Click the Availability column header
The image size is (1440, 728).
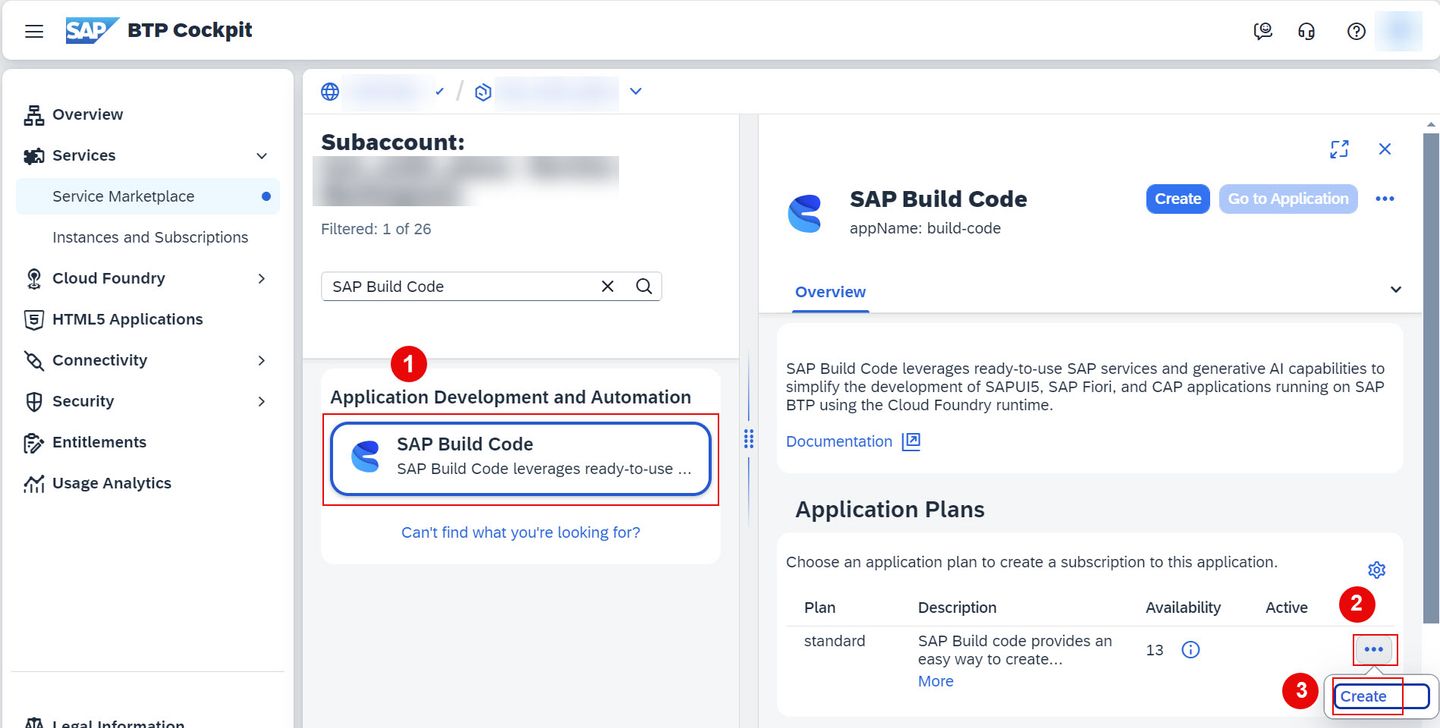pos(1183,607)
